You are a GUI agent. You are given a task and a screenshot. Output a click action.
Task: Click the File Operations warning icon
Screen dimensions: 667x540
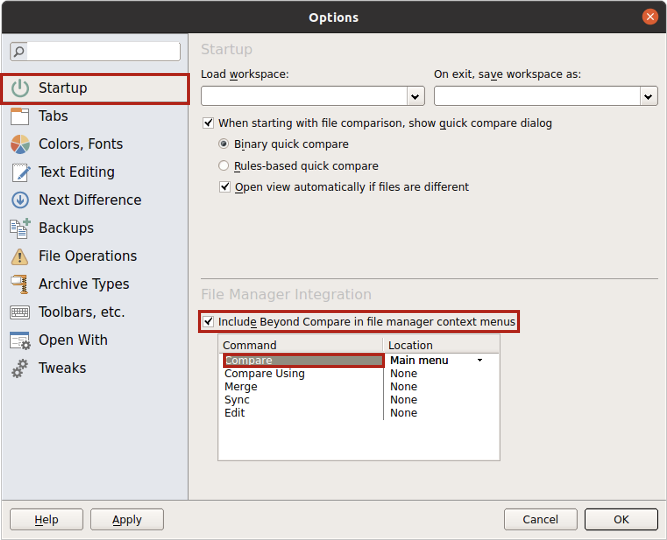(x=20, y=257)
